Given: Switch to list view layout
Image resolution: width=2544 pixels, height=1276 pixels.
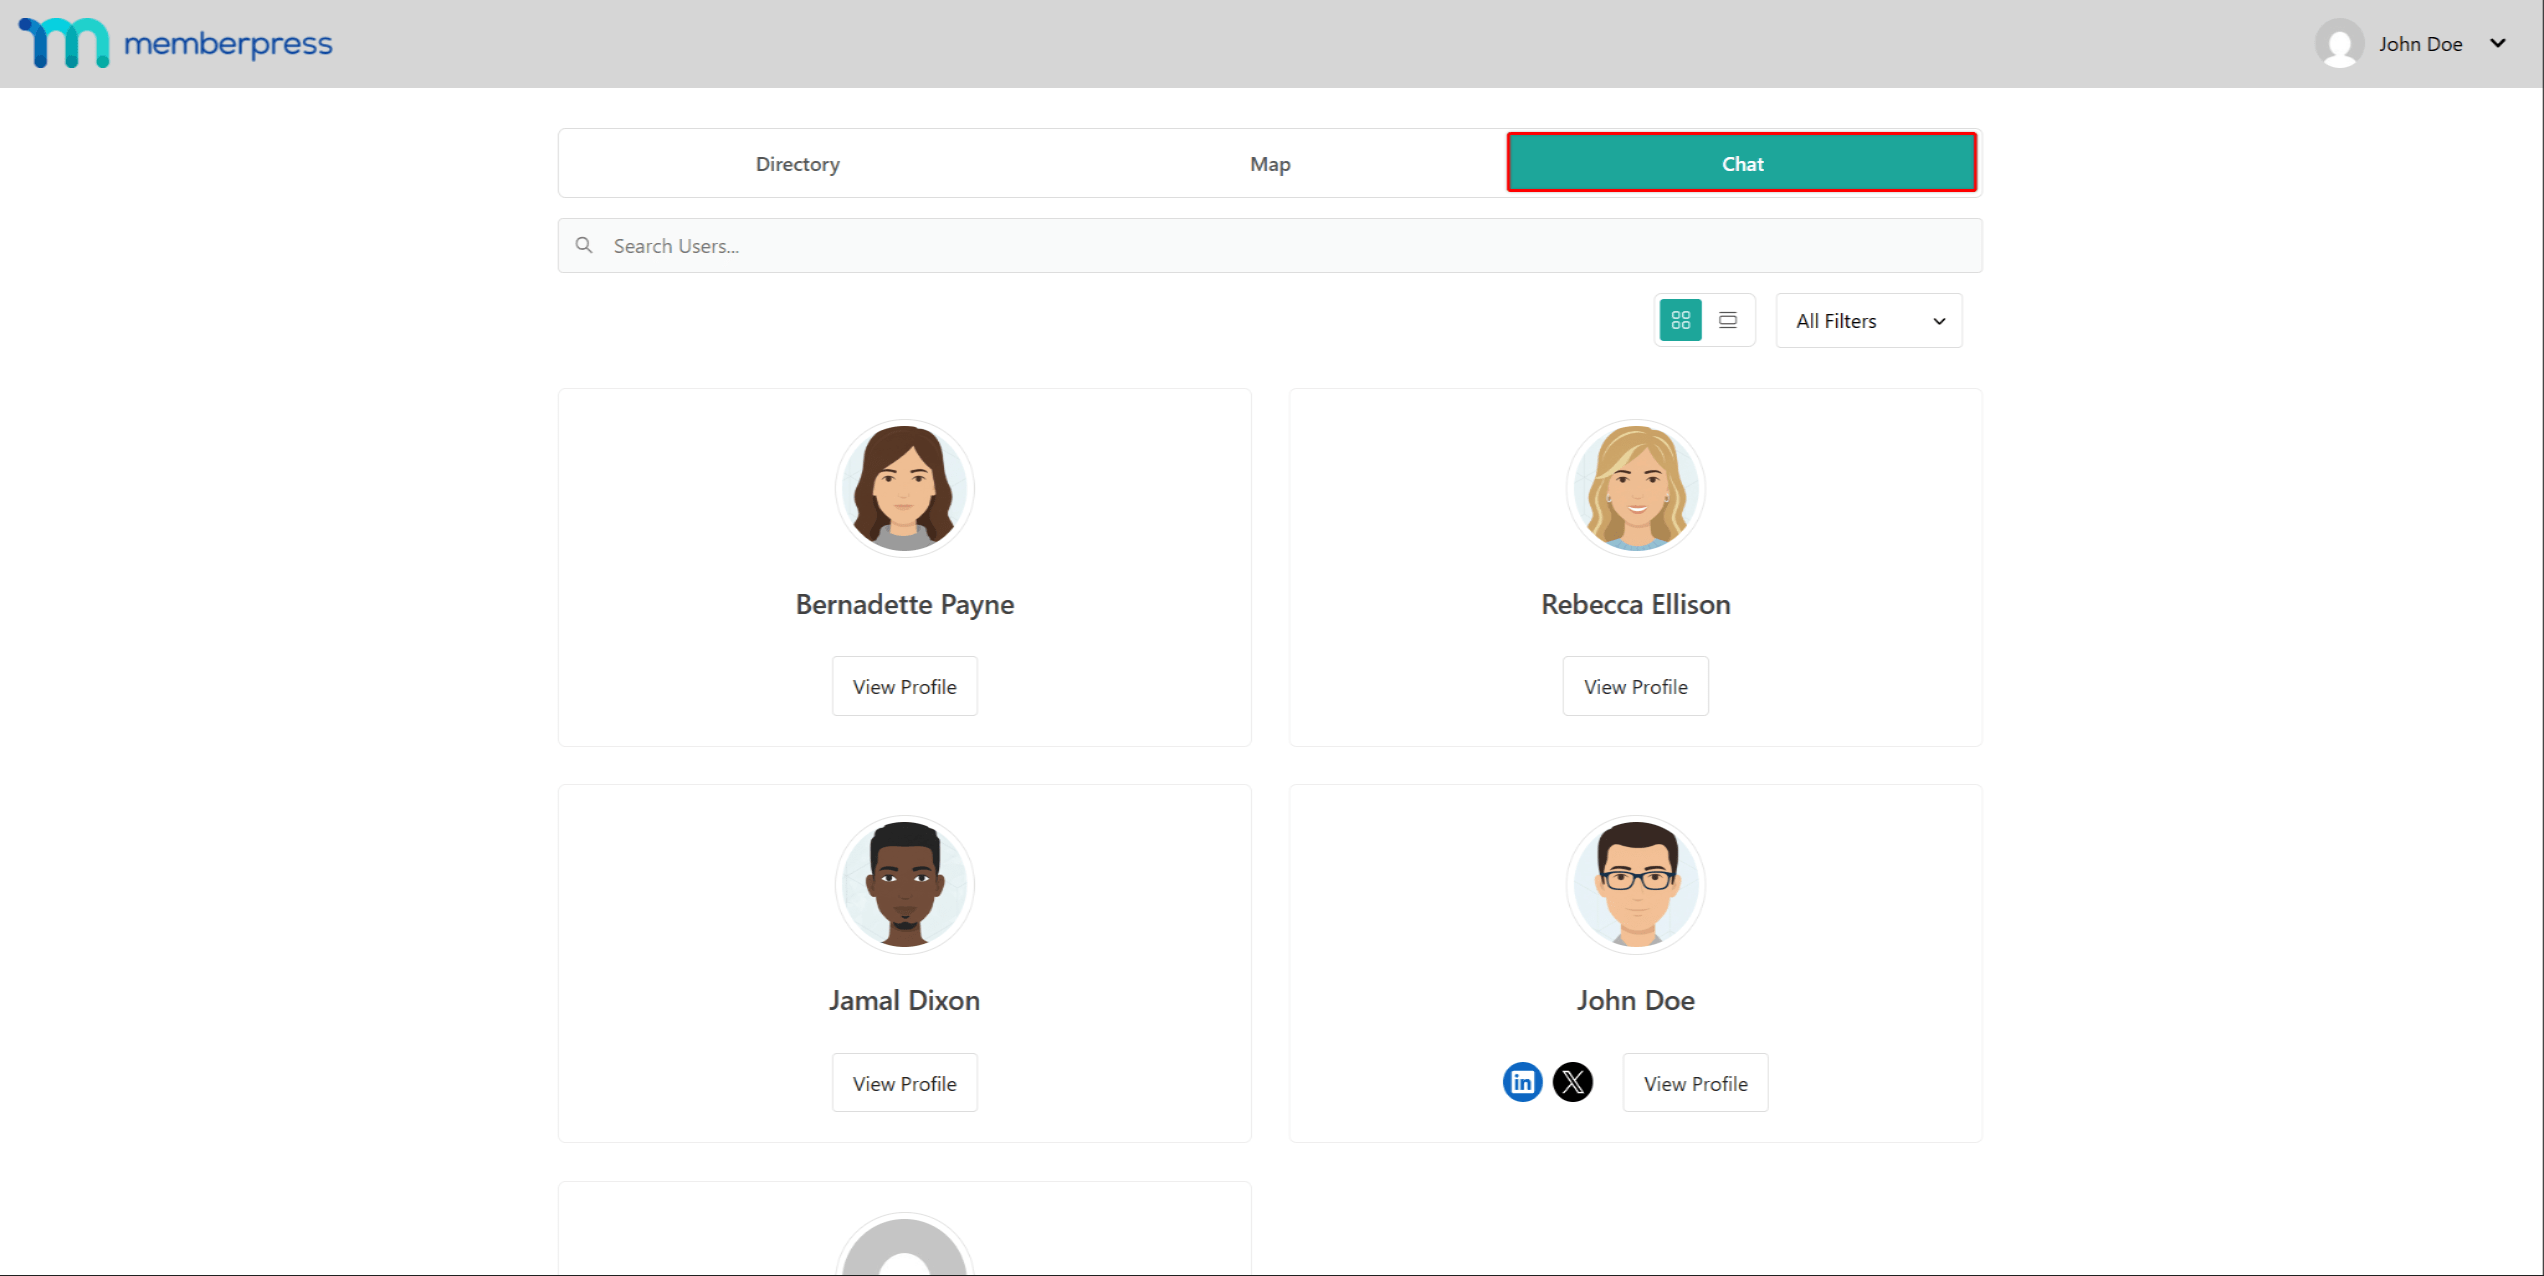Looking at the screenshot, I should click(x=1729, y=320).
